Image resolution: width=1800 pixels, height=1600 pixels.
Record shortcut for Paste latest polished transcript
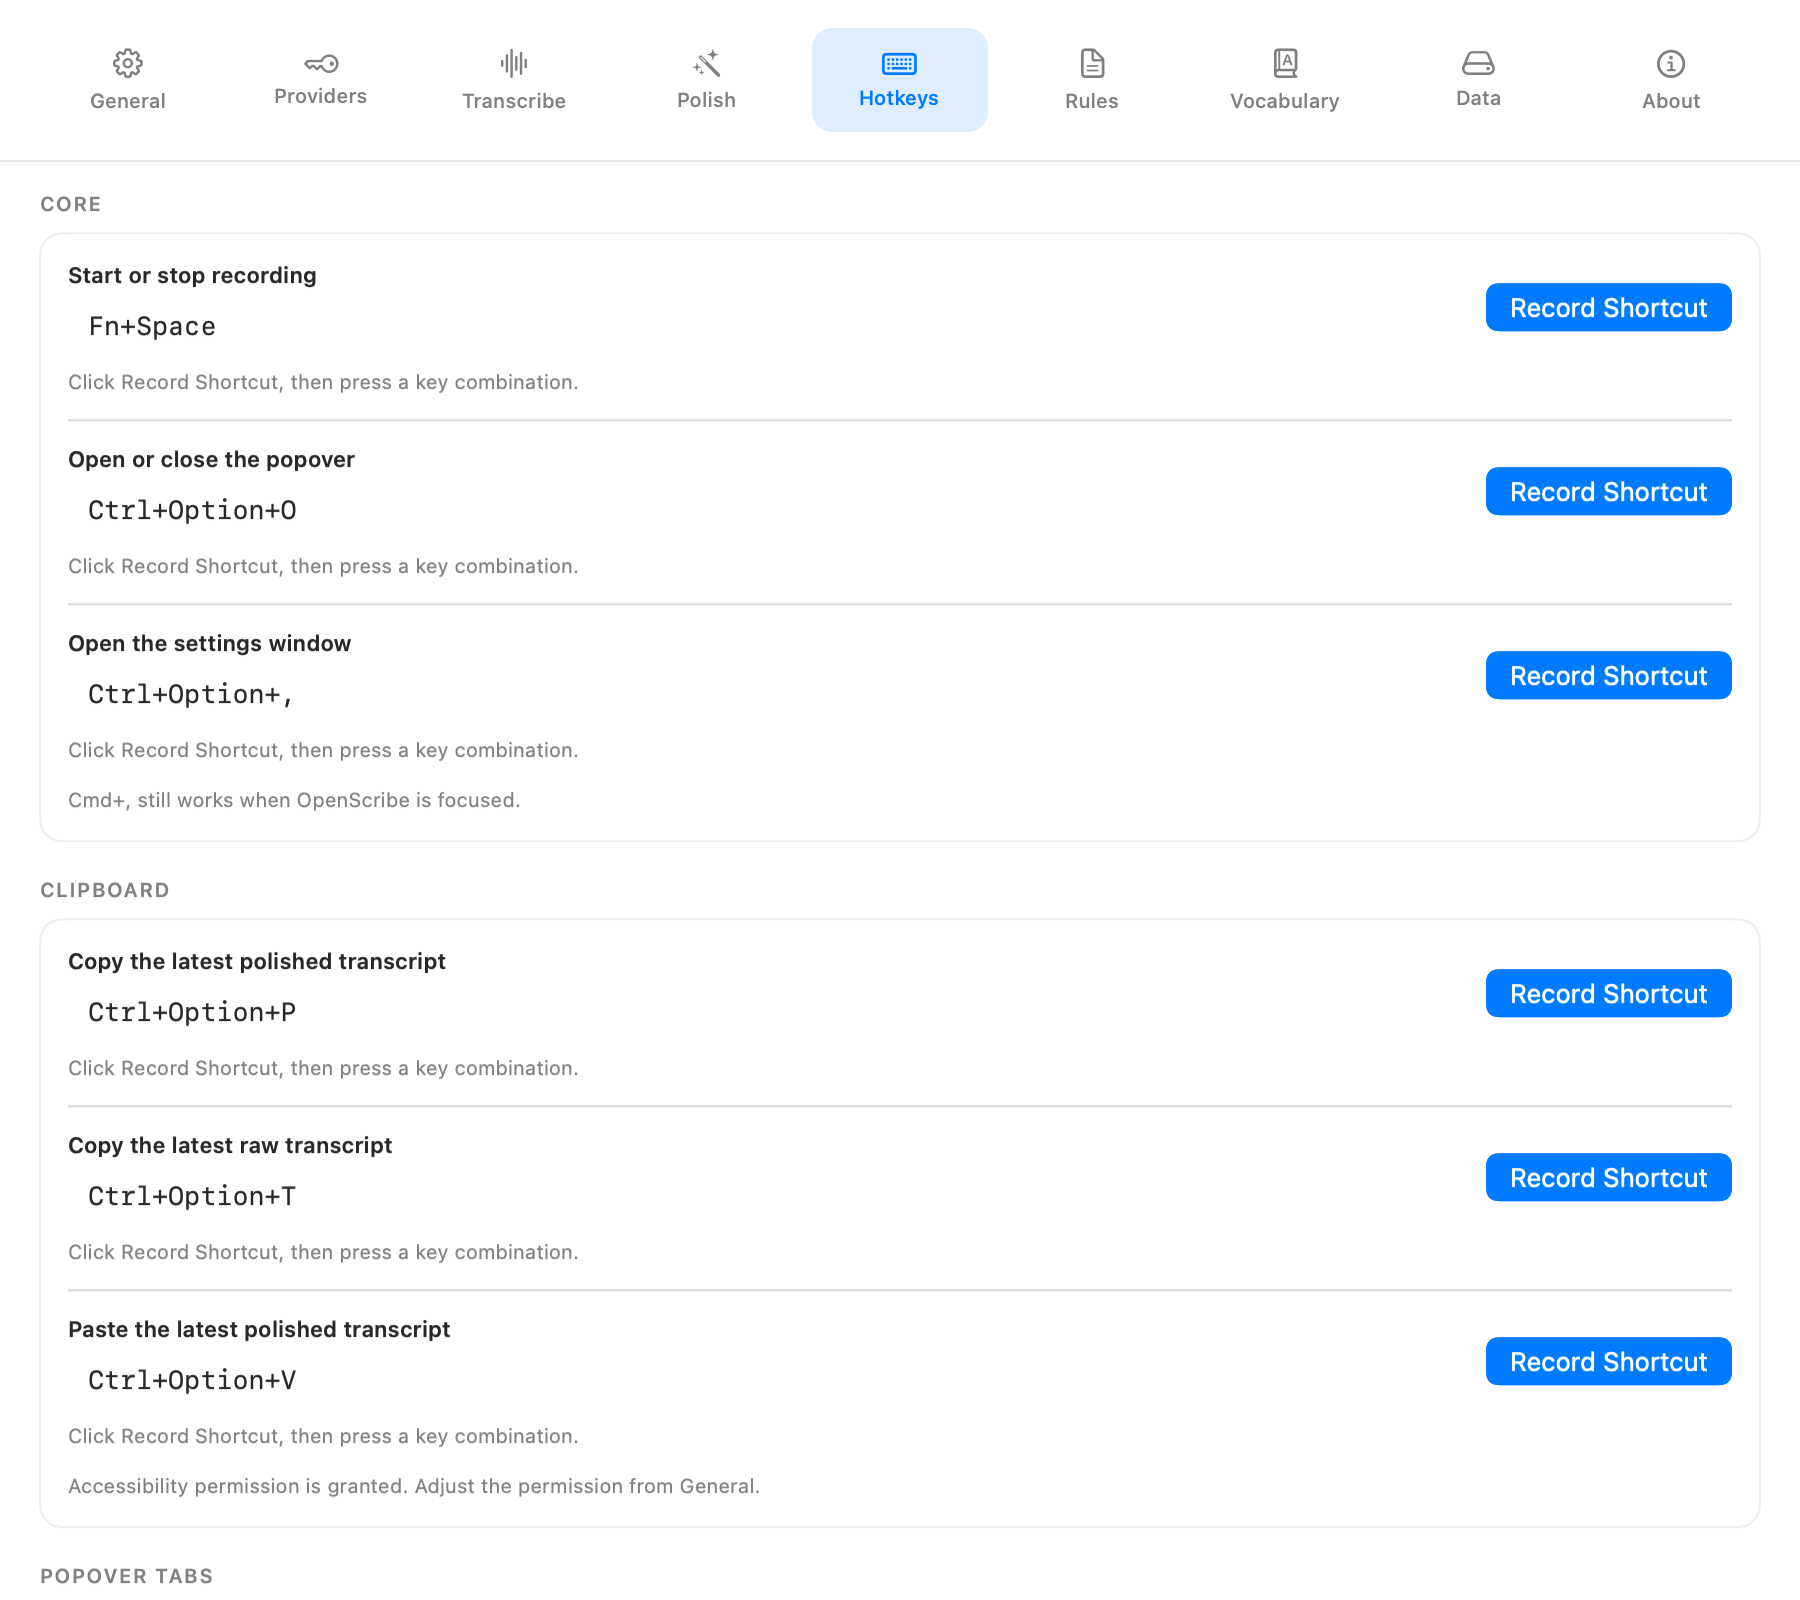pyautogui.click(x=1609, y=1361)
